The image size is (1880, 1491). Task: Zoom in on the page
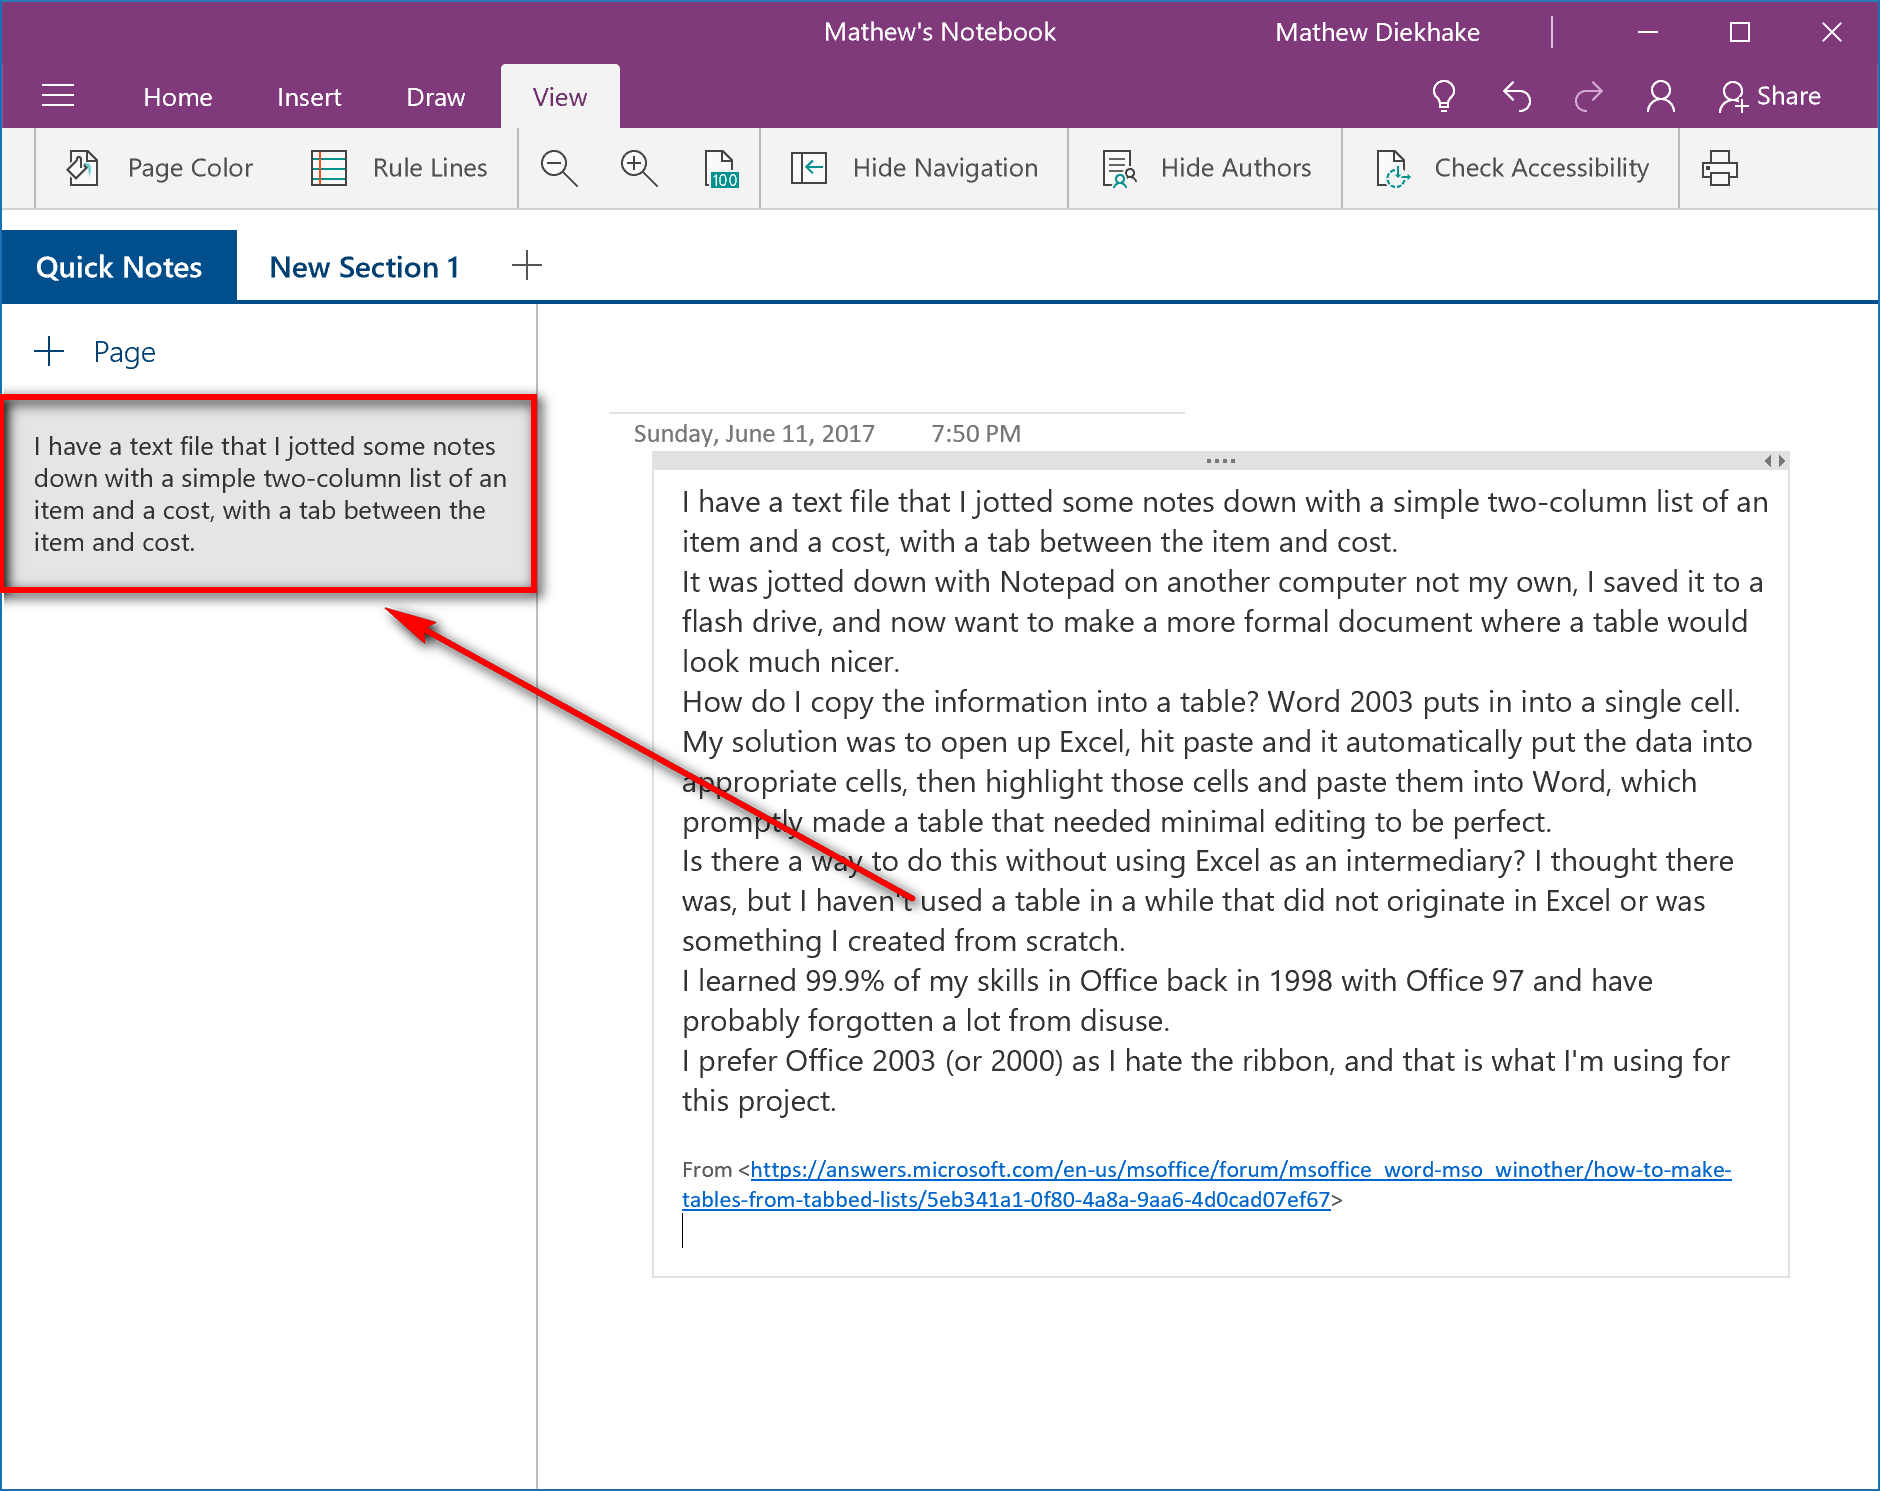639,168
